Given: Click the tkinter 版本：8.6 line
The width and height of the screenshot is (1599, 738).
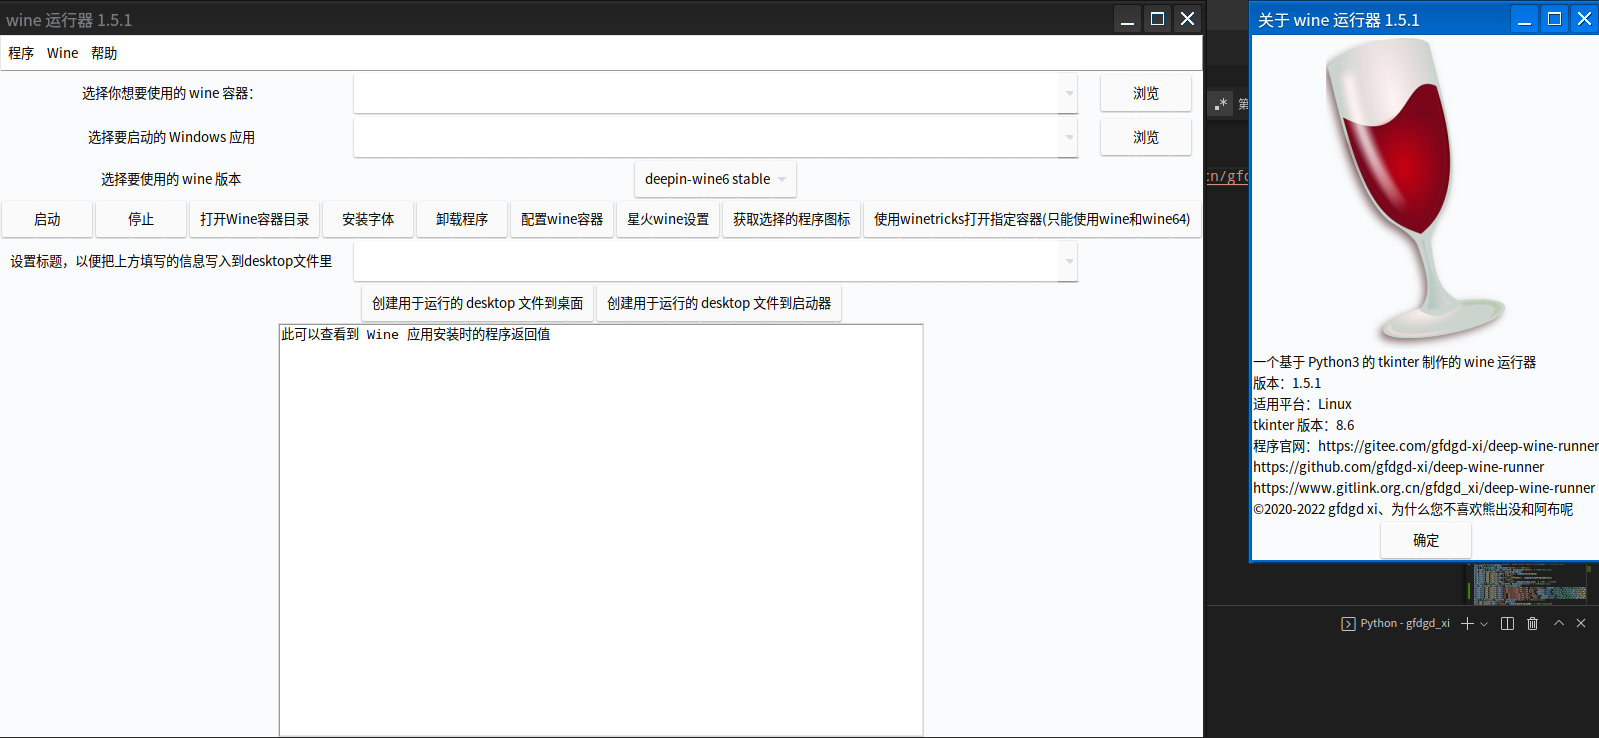Looking at the screenshot, I should pos(1304,425).
